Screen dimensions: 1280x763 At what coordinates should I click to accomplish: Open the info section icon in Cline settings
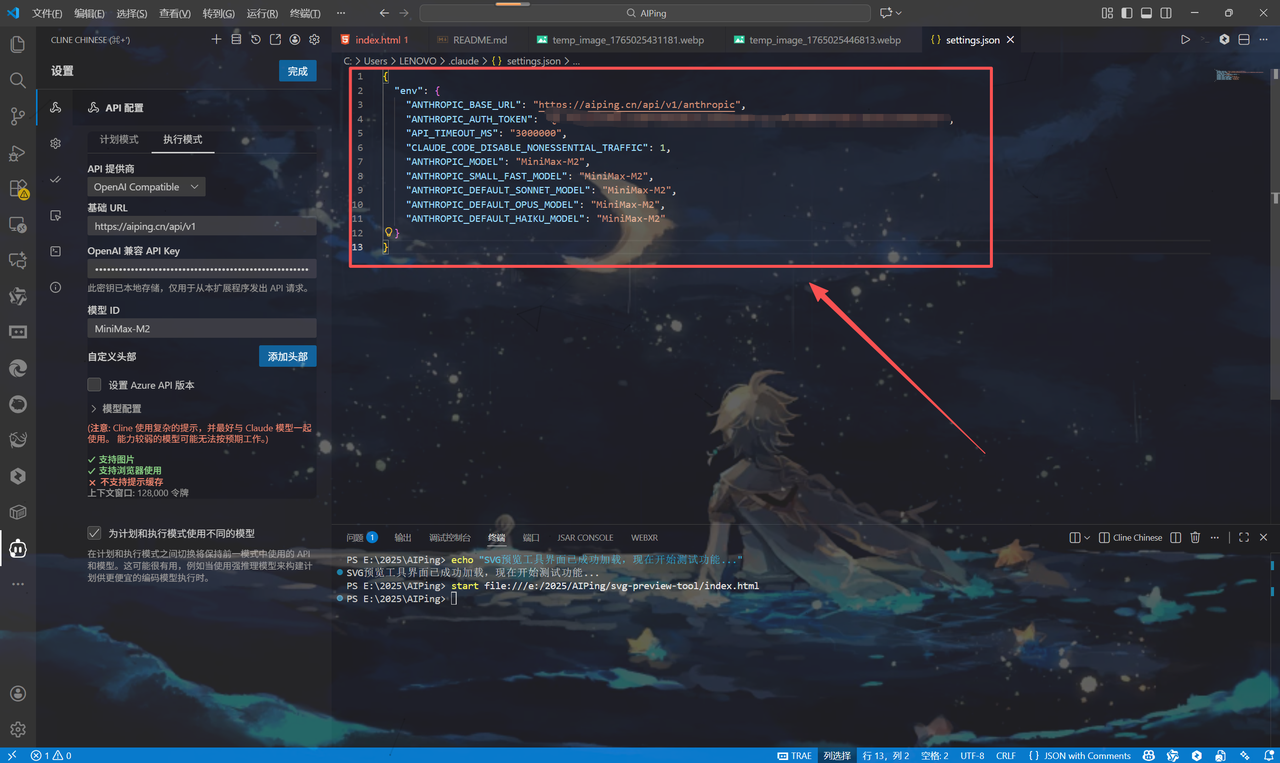click(55, 287)
